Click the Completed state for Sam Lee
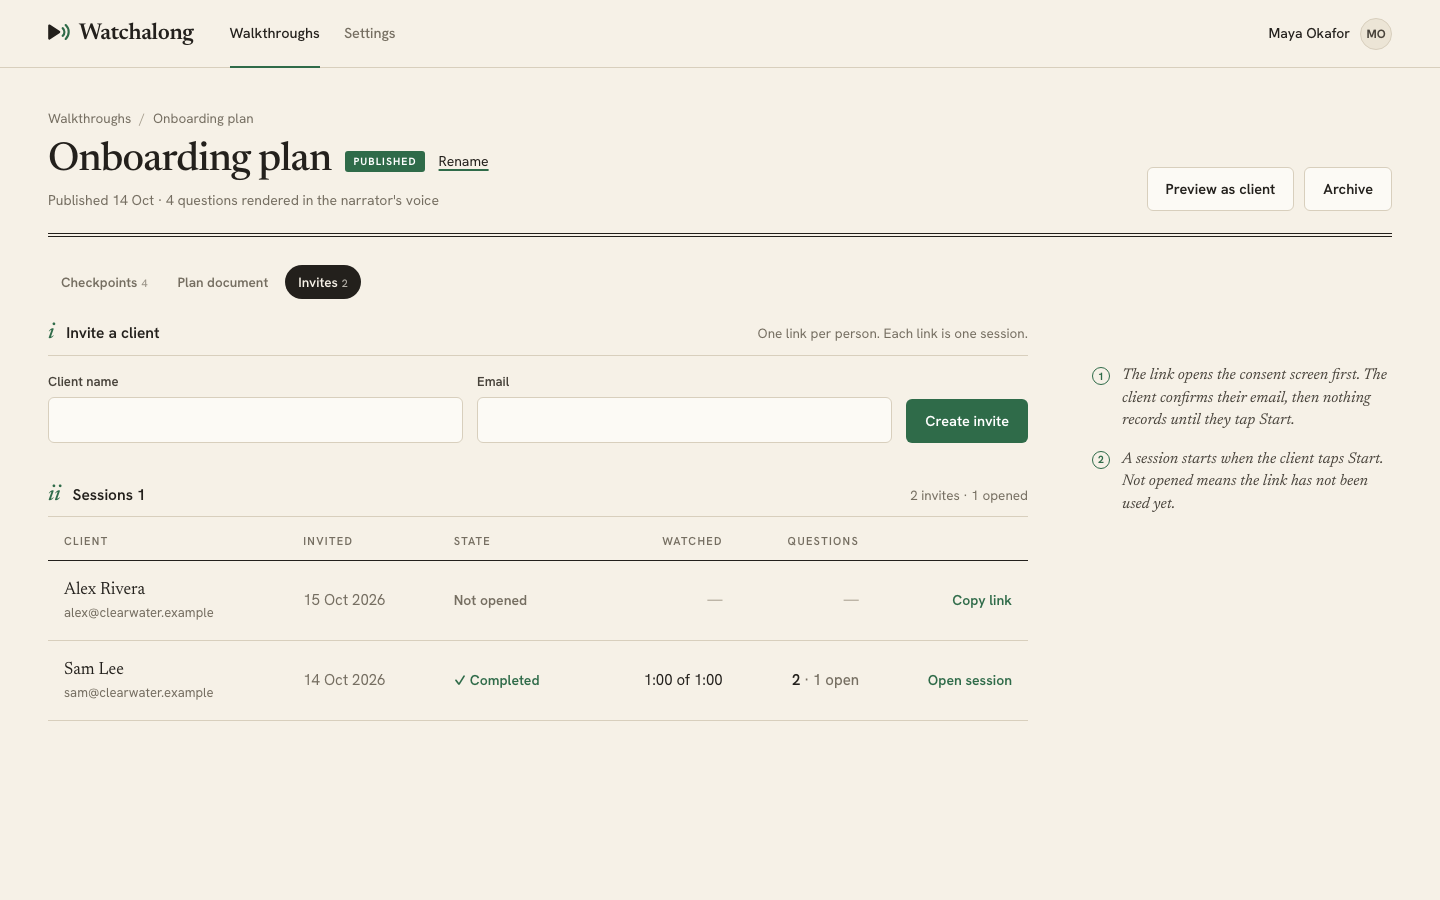The width and height of the screenshot is (1440, 900). 497,680
